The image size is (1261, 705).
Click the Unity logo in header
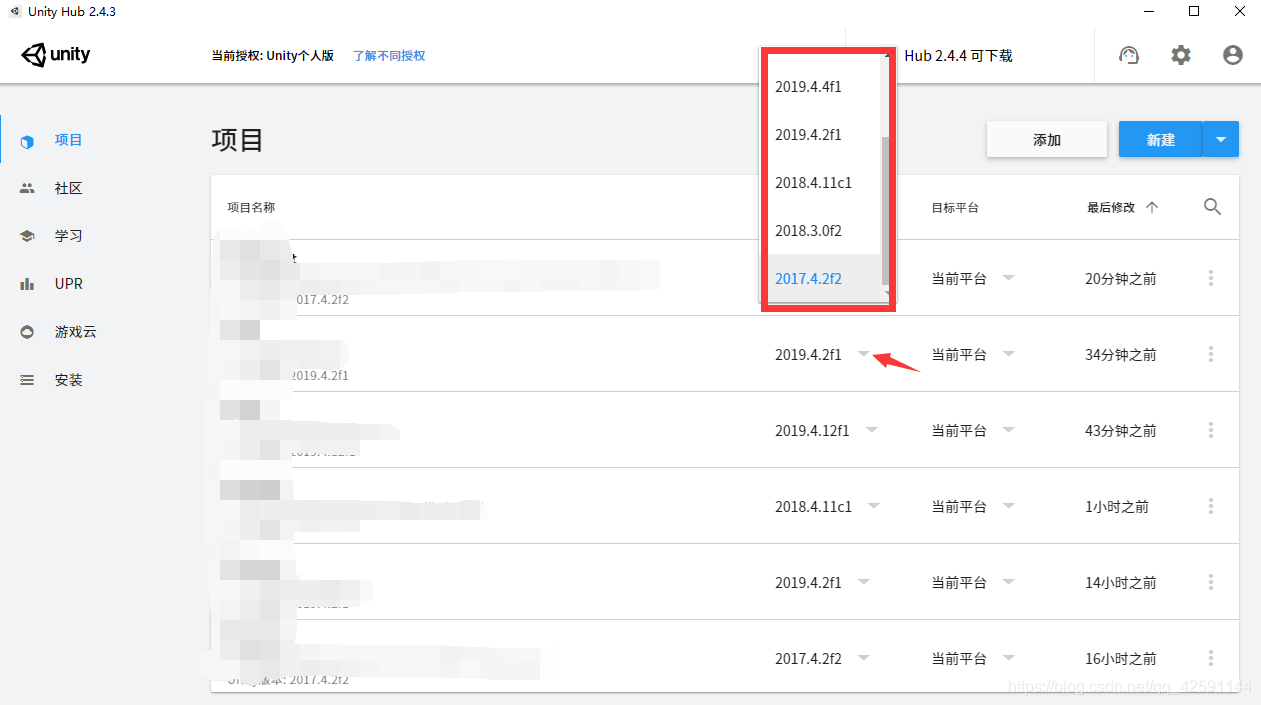(x=56, y=55)
